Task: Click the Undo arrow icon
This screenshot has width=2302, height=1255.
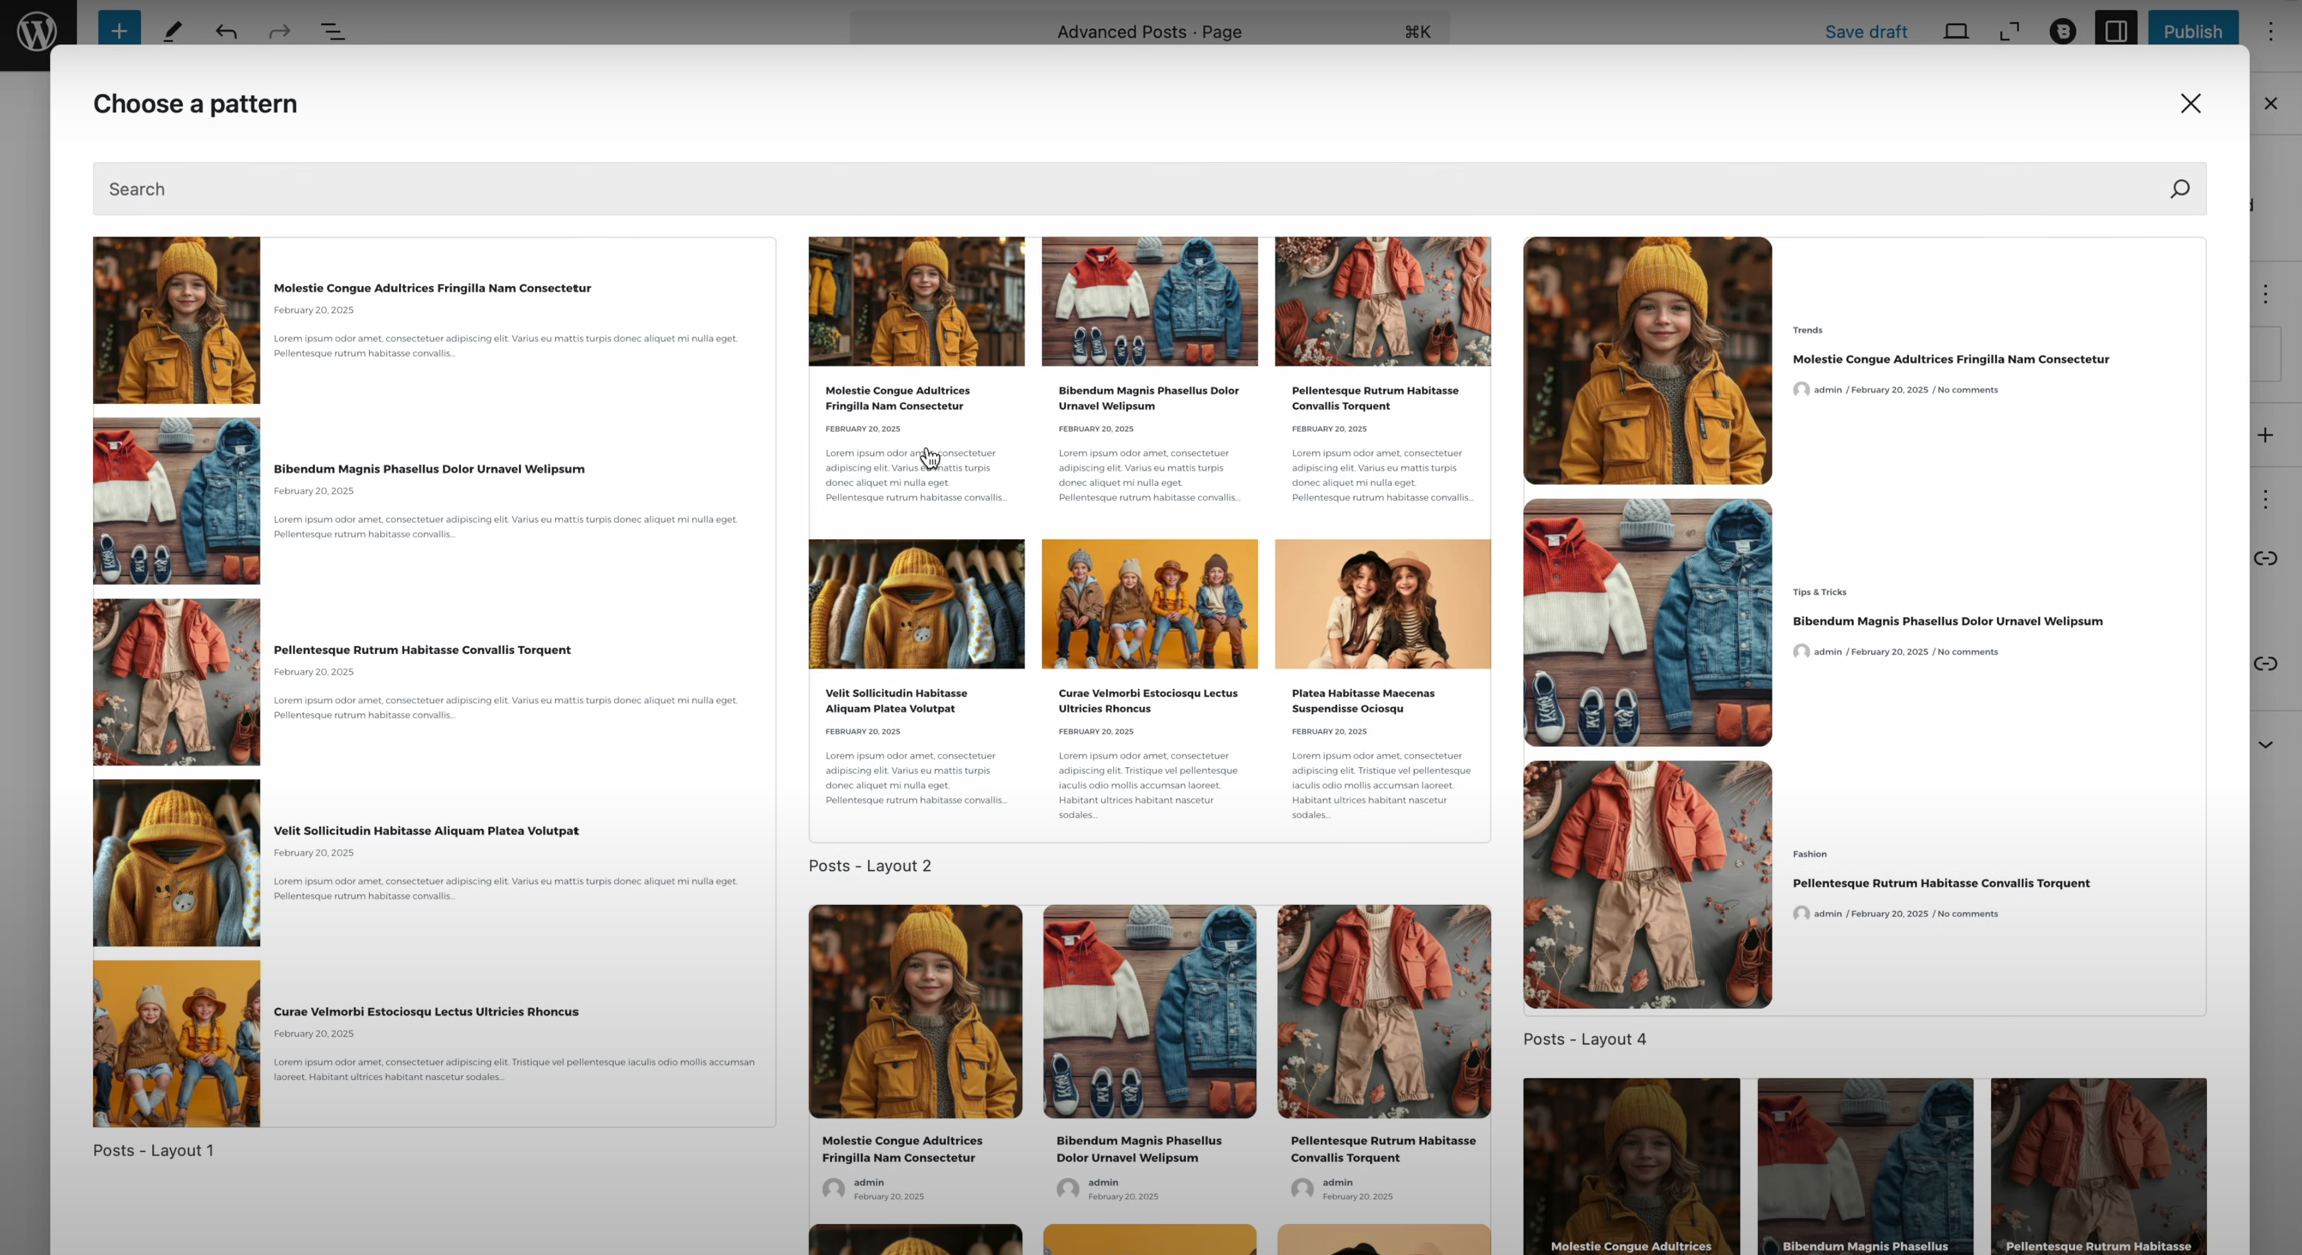Action: click(x=226, y=31)
